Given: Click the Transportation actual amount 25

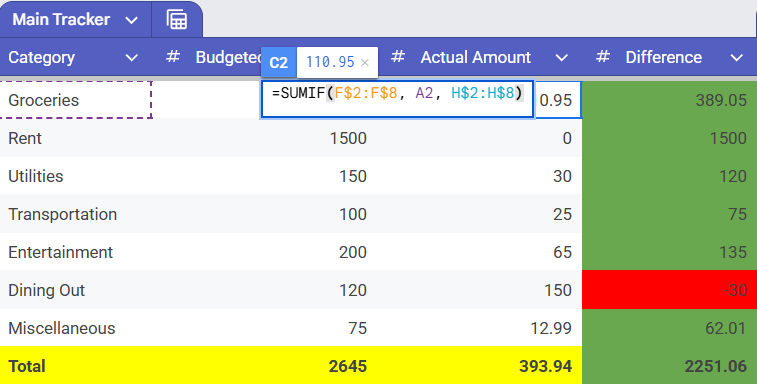Looking at the screenshot, I should click(x=562, y=214).
